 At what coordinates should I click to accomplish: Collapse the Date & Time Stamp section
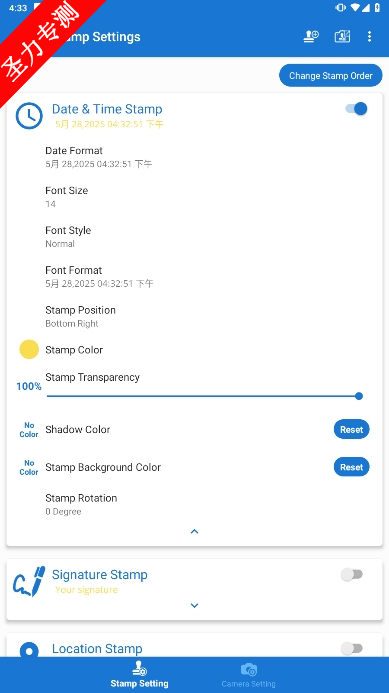coord(194,531)
